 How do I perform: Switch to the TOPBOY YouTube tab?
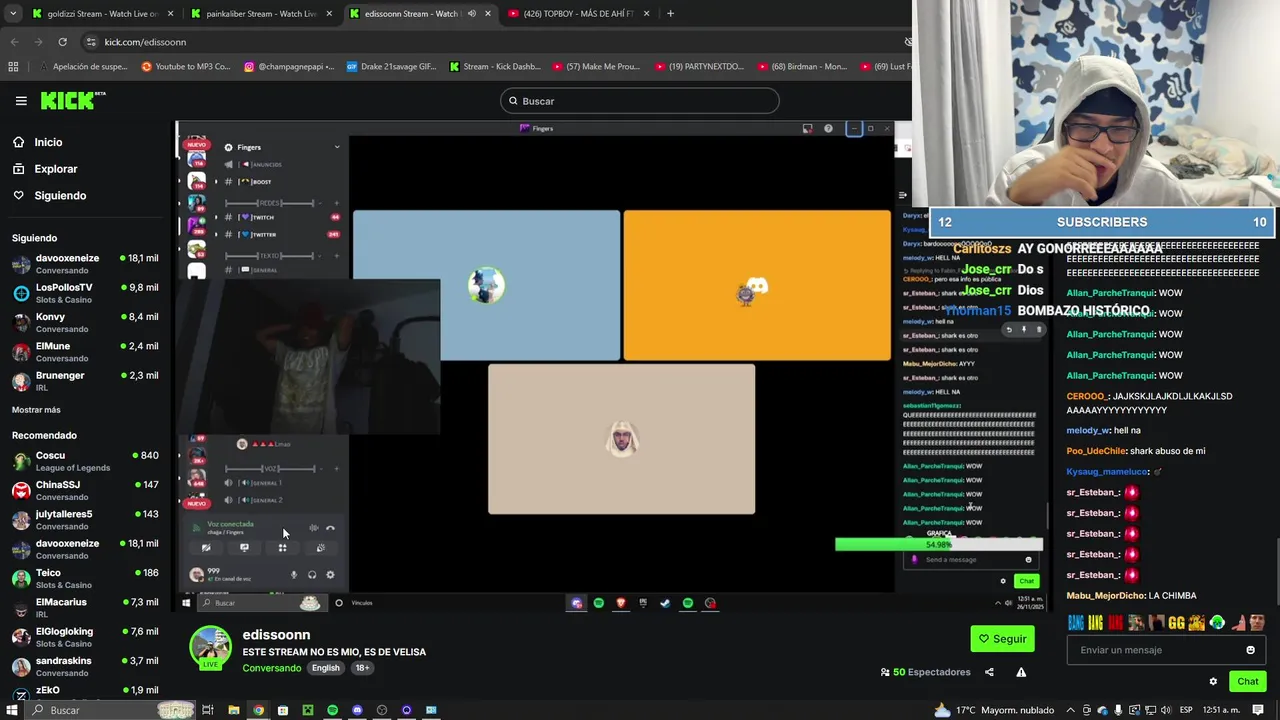[580, 14]
